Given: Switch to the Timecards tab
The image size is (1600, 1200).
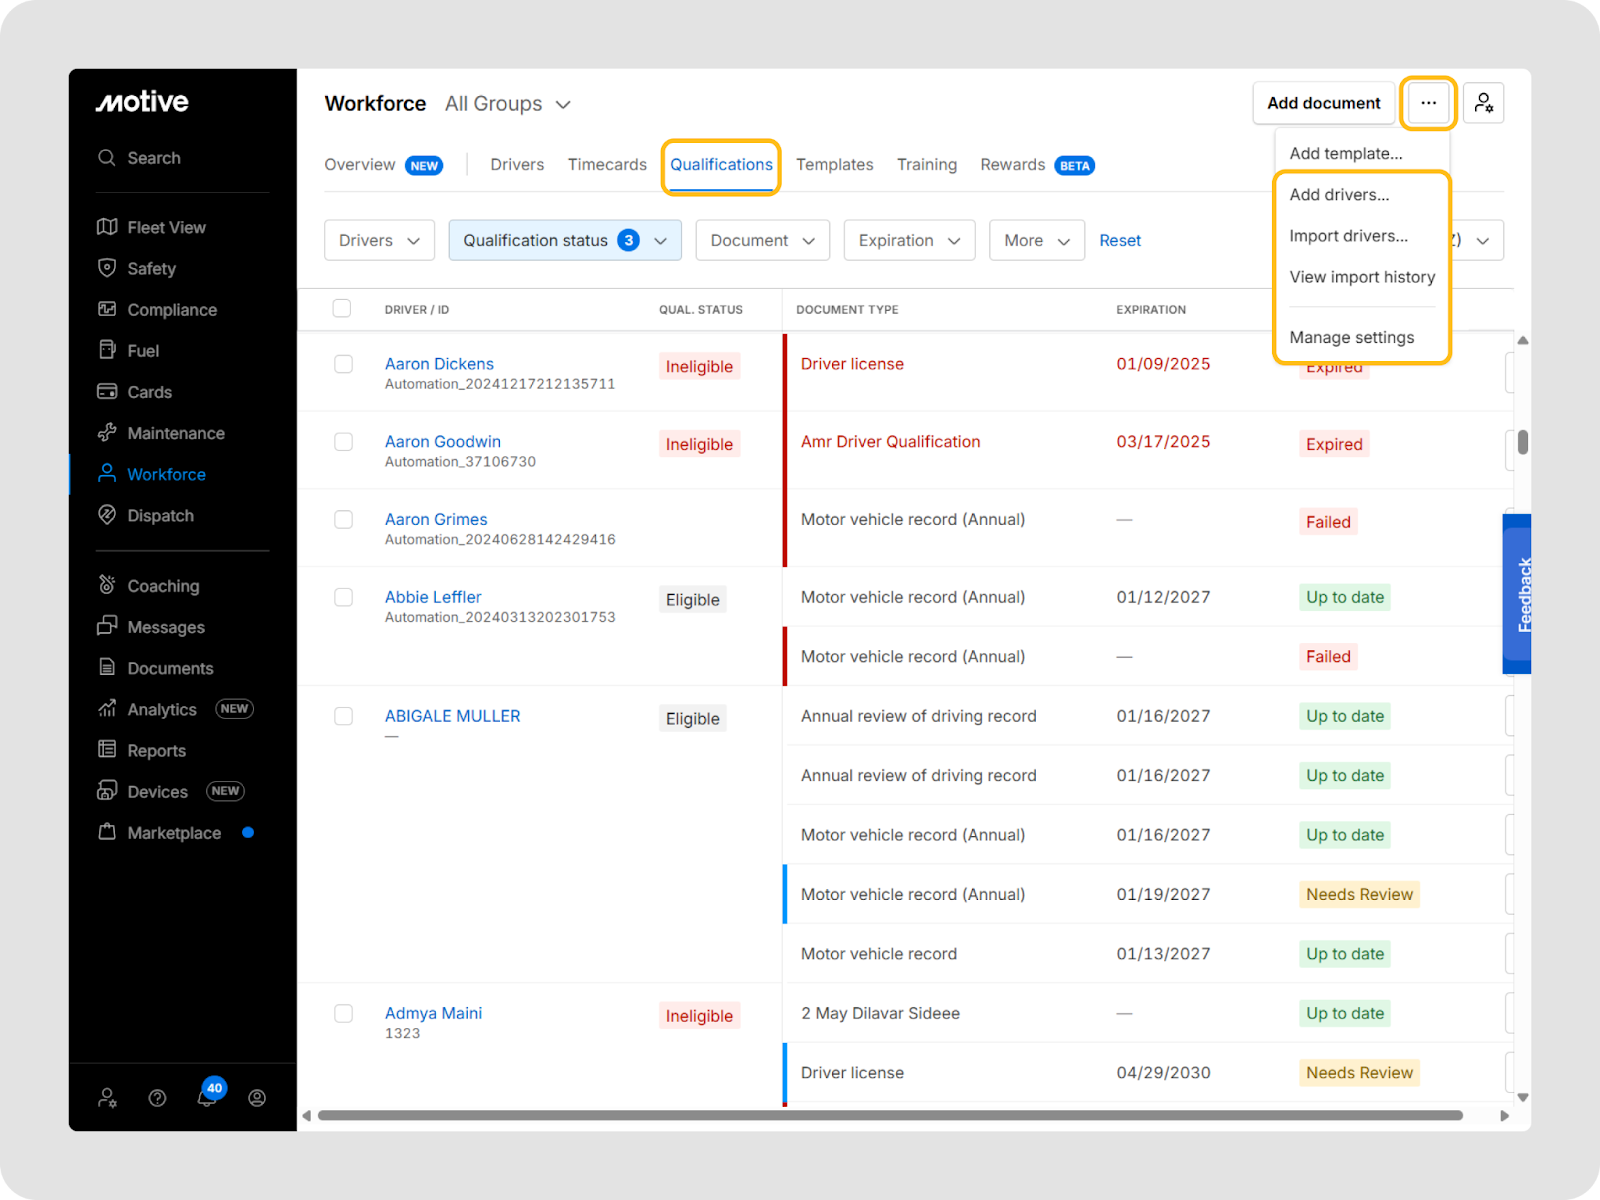Looking at the screenshot, I should pos(607,165).
